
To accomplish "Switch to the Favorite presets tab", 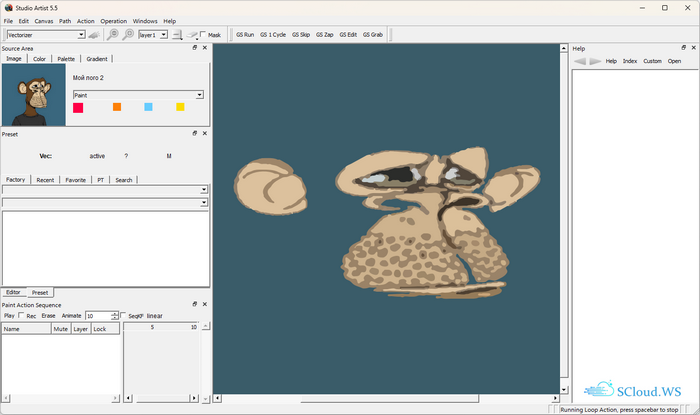I will click(x=75, y=180).
